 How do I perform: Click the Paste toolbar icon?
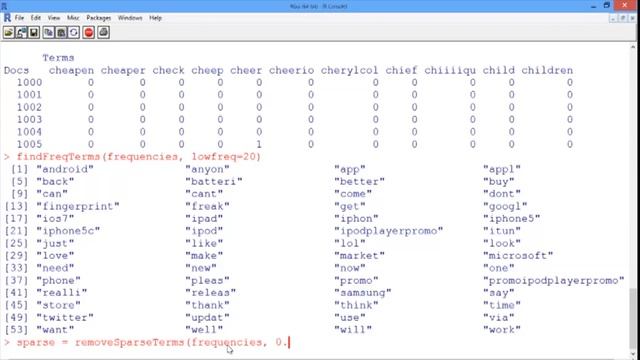coord(61,33)
